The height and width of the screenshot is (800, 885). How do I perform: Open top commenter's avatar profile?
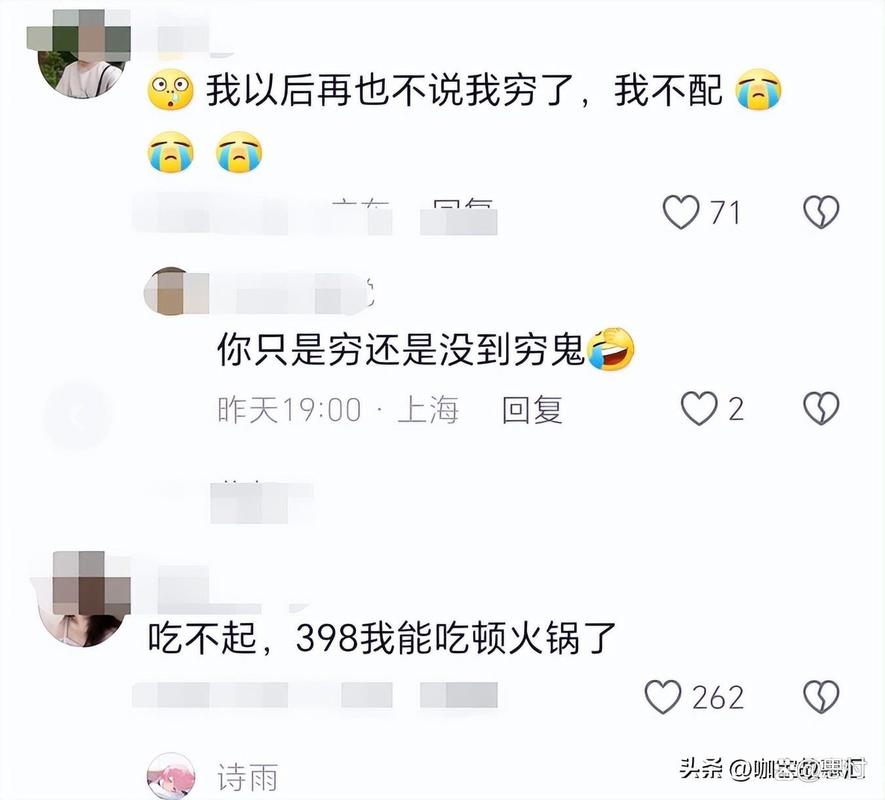coord(82,55)
